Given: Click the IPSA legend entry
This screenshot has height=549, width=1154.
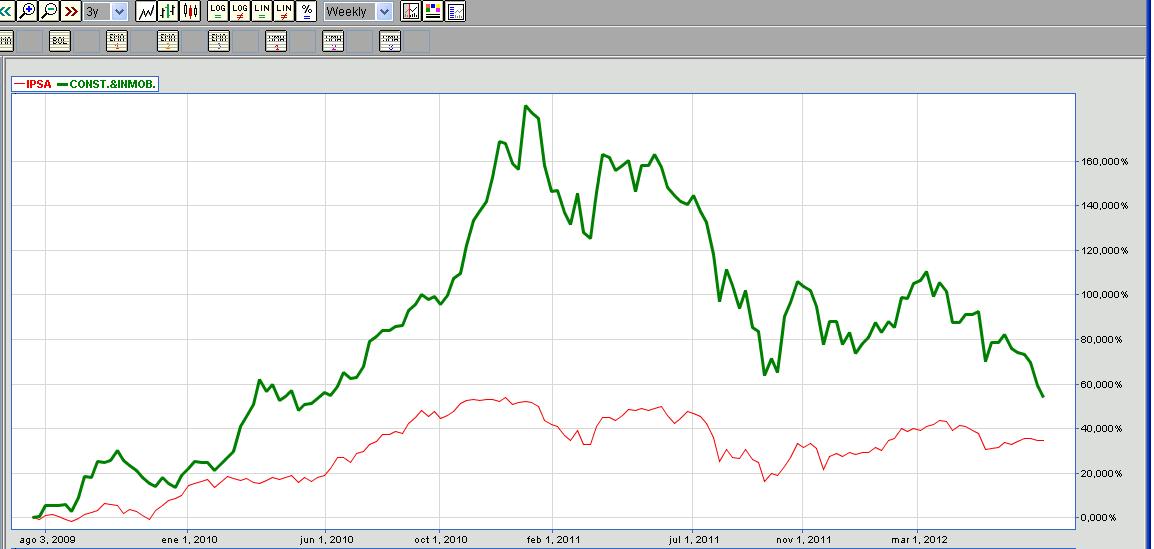Looking at the screenshot, I should pos(33,84).
